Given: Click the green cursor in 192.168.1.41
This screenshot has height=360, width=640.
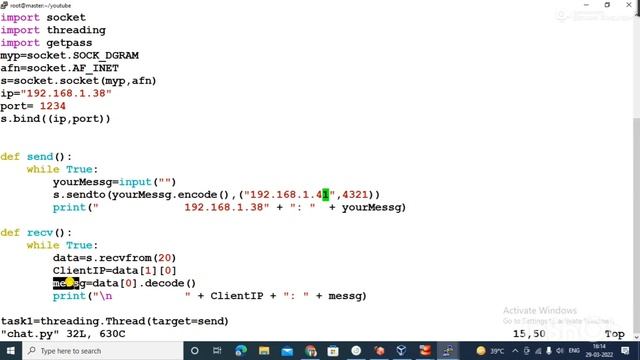Looking at the screenshot, I should click(x=325, y=195).
